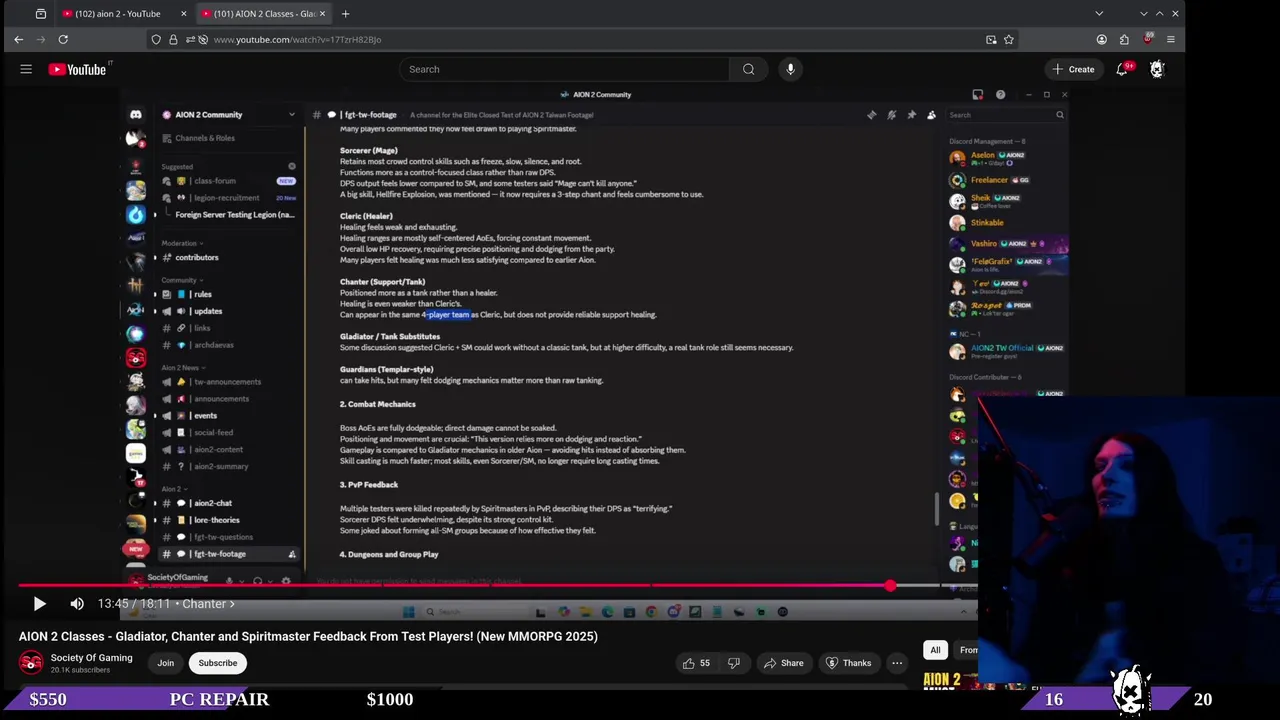Image resolution: width=1280 pixels, height=720 pixels.
Task: Go to the YouTube home logo
Action: tap(78, 69)
